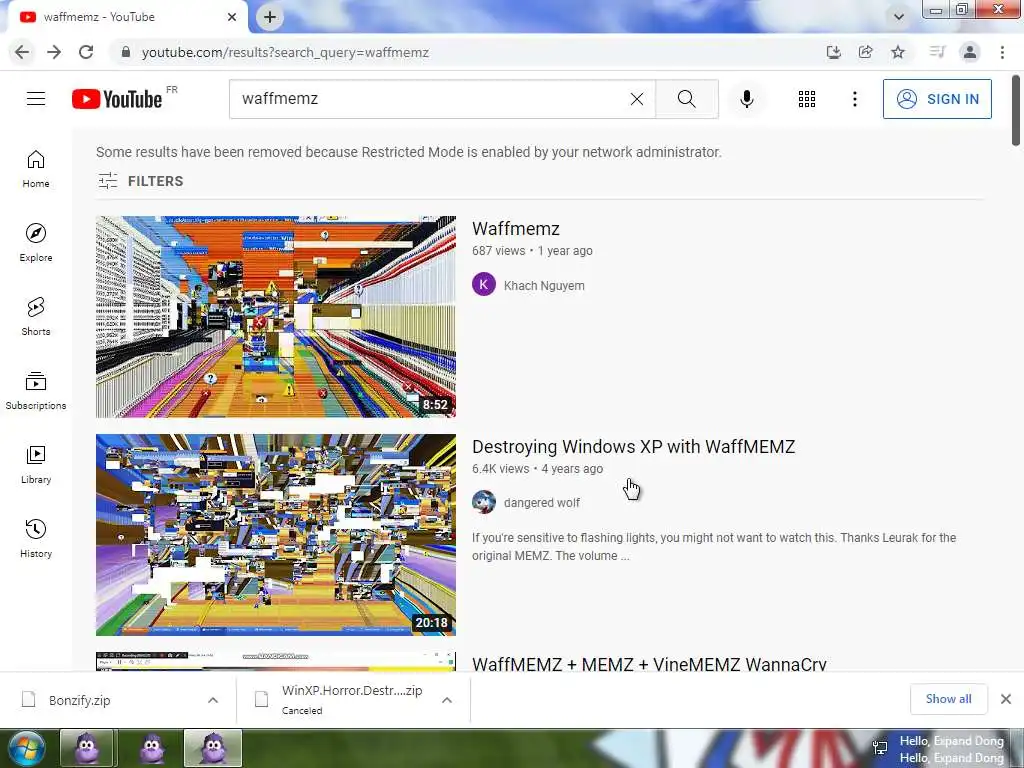Click the '6.4K views' metadata text
This screenshot has height=768, width=1024.
pos(500,469)
